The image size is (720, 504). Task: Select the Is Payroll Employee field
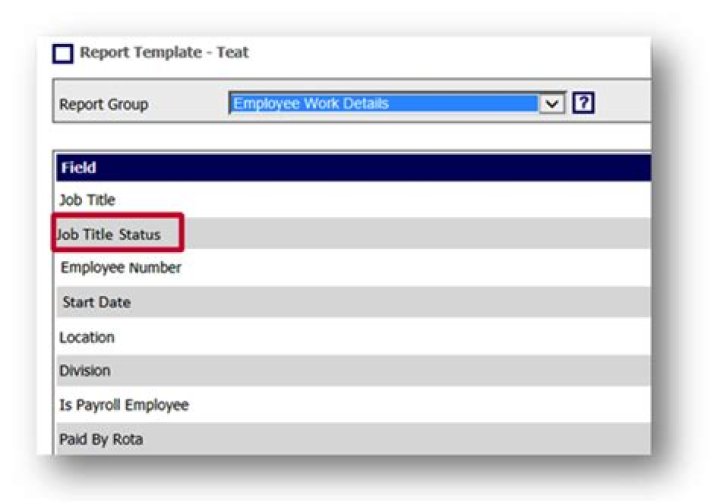pos(353,405)
